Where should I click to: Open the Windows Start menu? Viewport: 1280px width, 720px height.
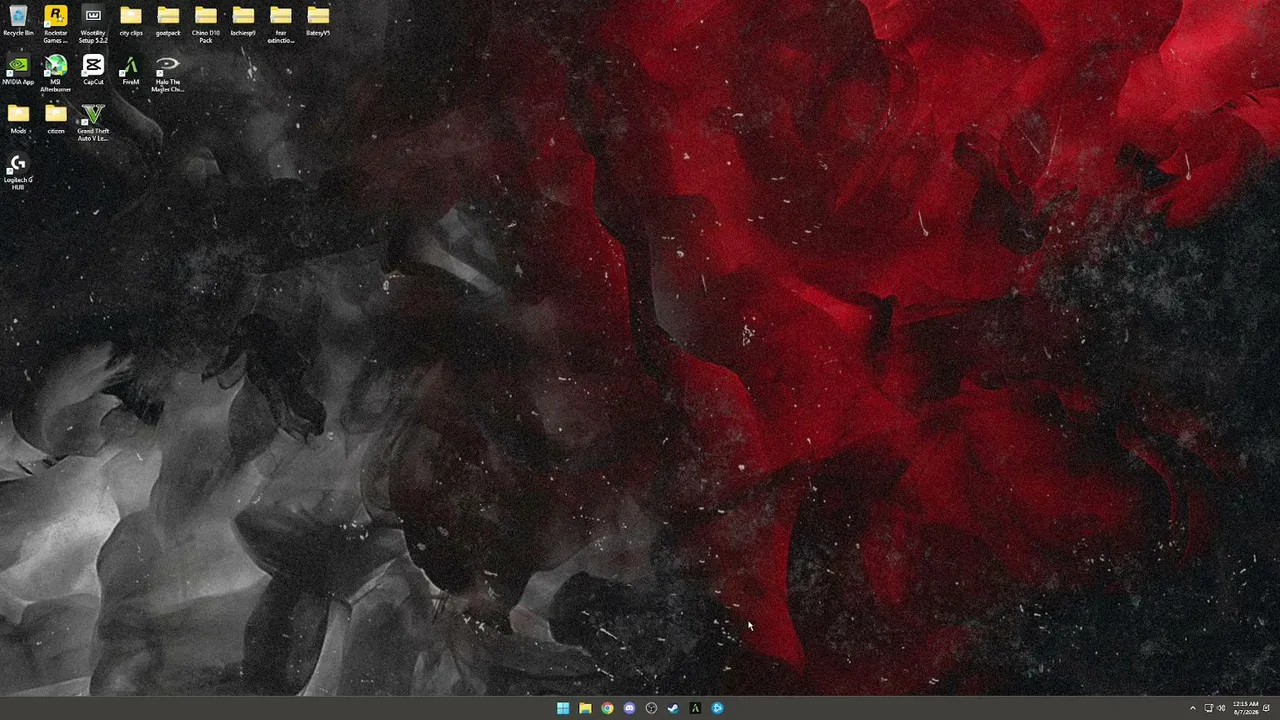pyautogui.click(x=563, y=708)
